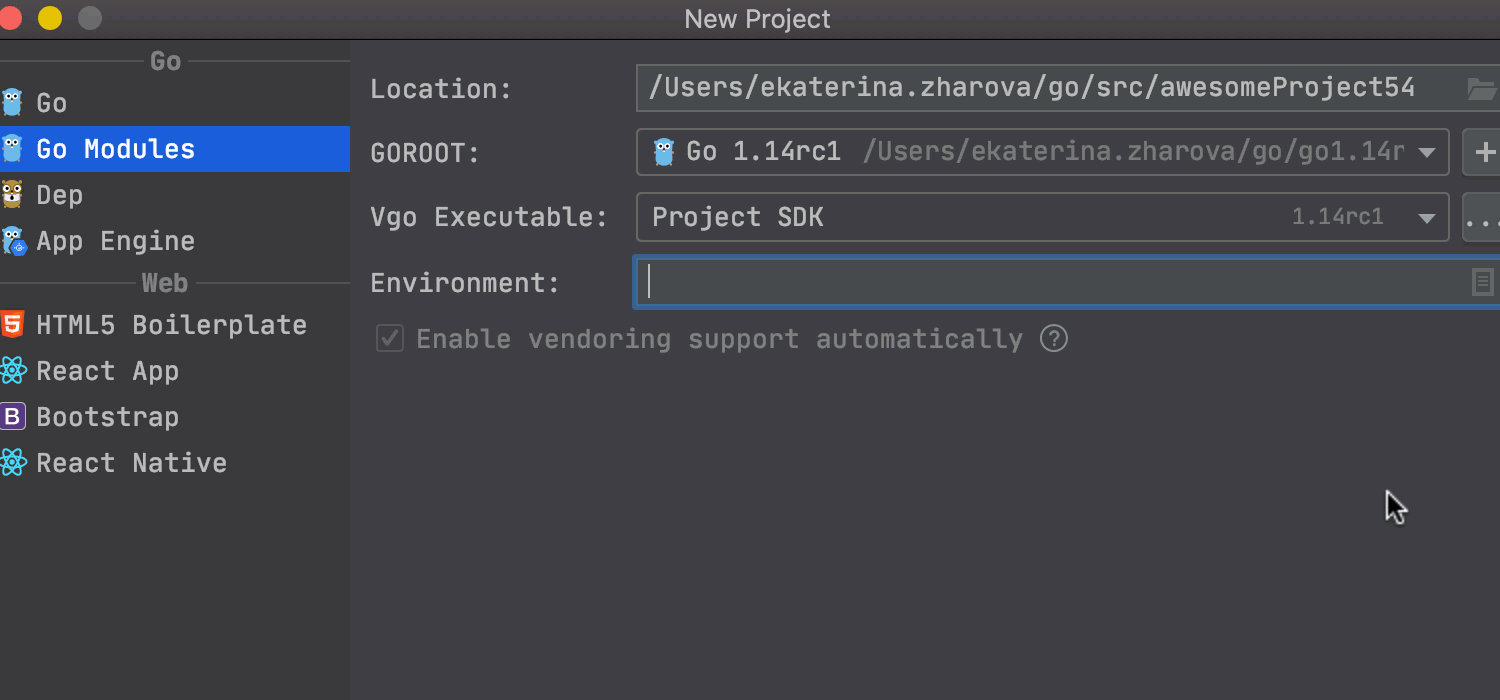Image resolution: width=1500 pixels, height=700 pixels.
Task: Minimize the New Project window
Action: [x=49, y=18]
